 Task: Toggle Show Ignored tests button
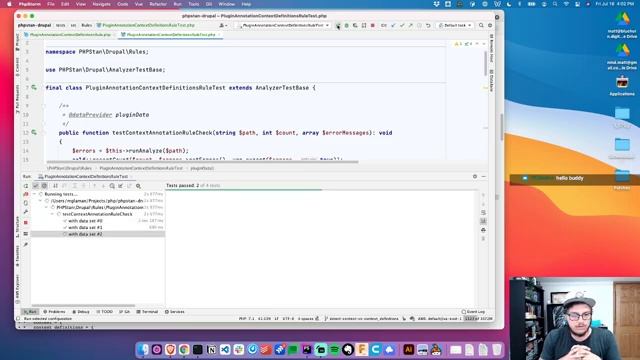pos(44,186)
